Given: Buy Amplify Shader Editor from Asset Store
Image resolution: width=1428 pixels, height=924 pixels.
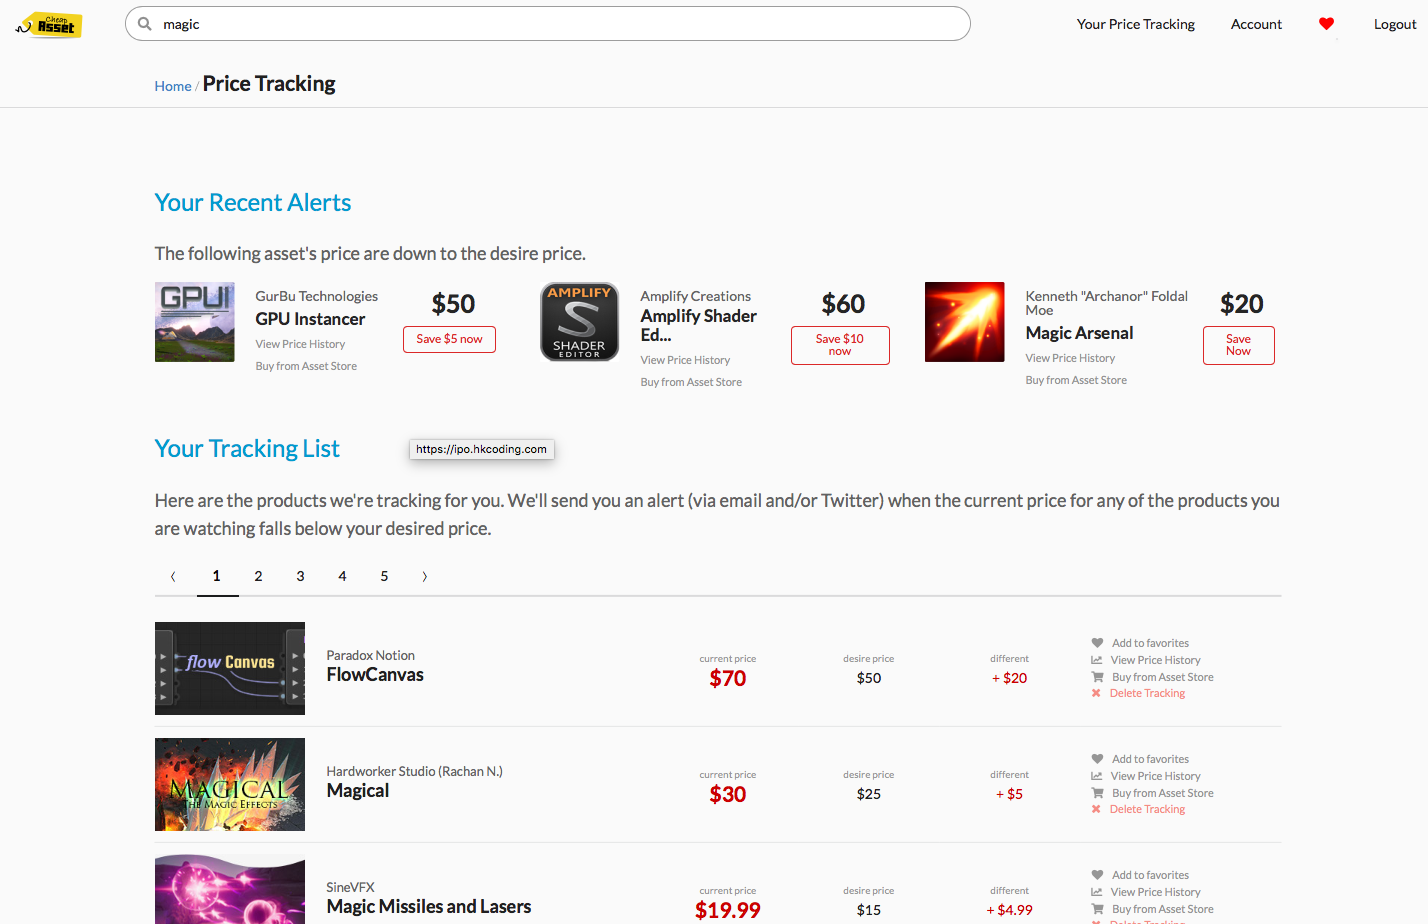Looking at the screenshot, I should pos(691,382).
